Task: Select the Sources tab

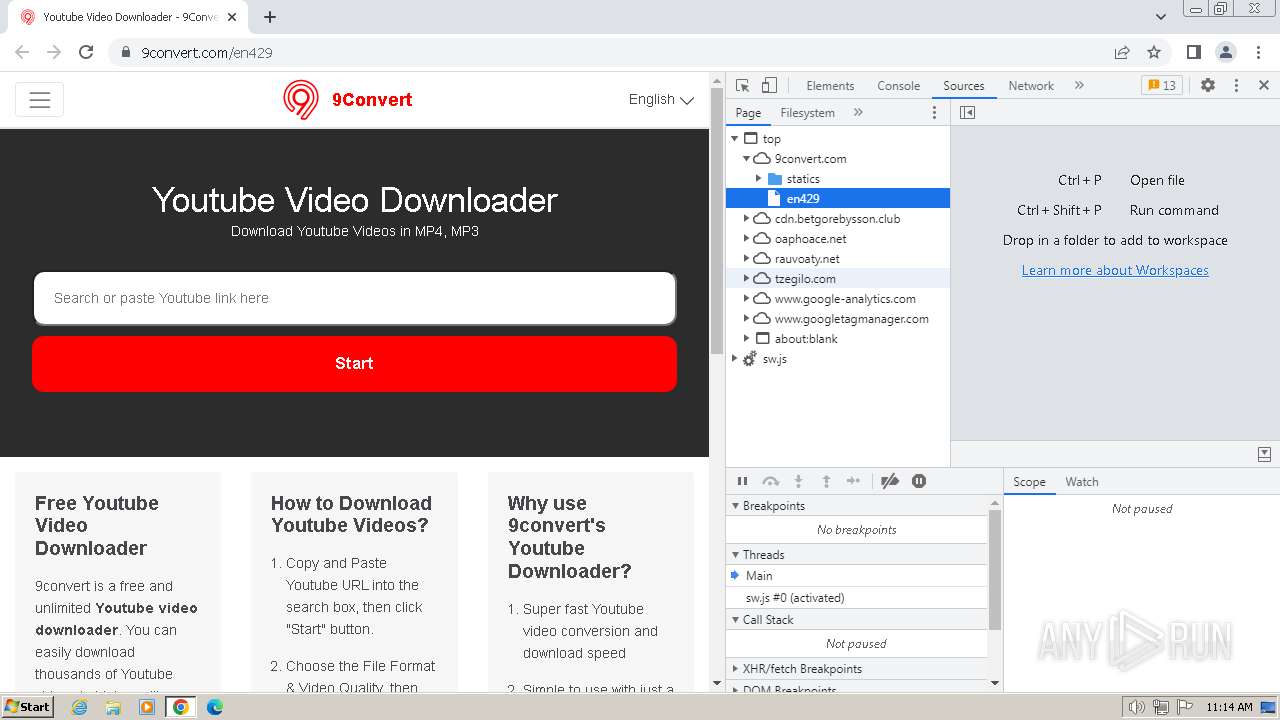Action: 964,86
